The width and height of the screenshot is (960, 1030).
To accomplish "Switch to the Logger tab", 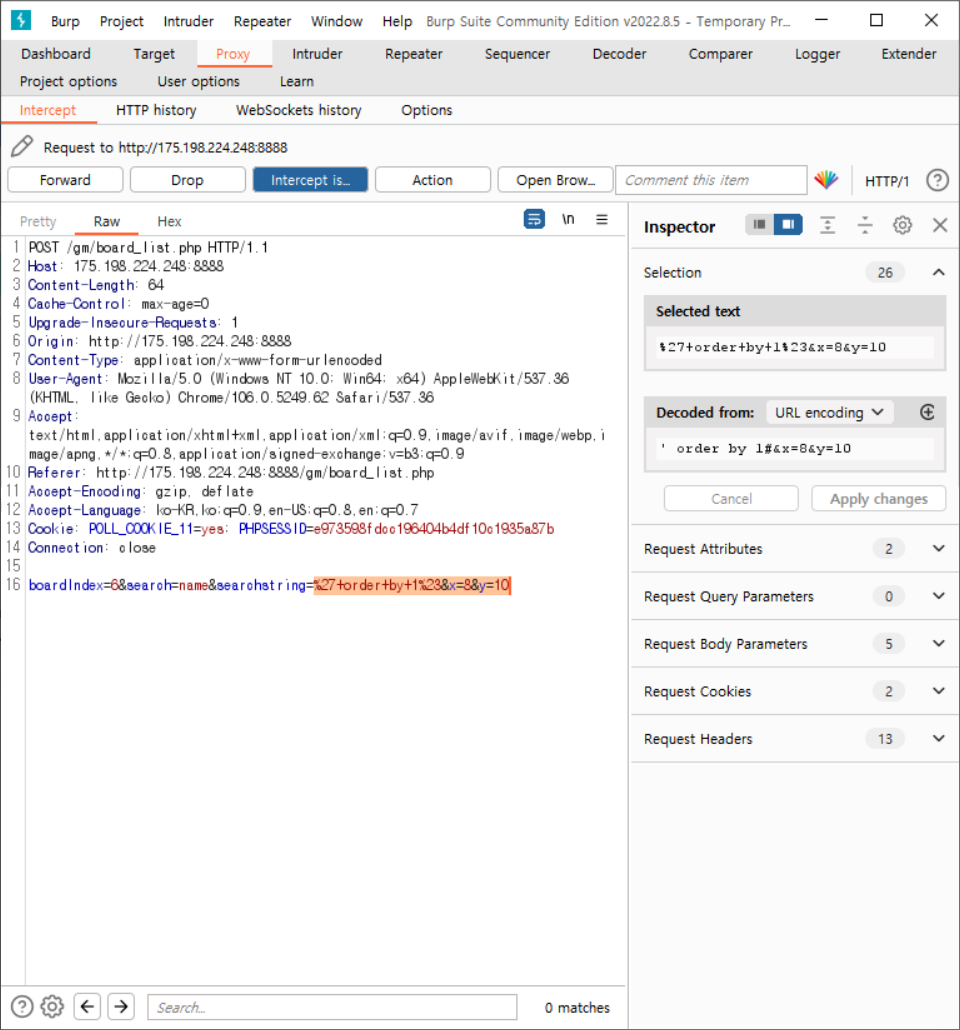I will [817, 54].
